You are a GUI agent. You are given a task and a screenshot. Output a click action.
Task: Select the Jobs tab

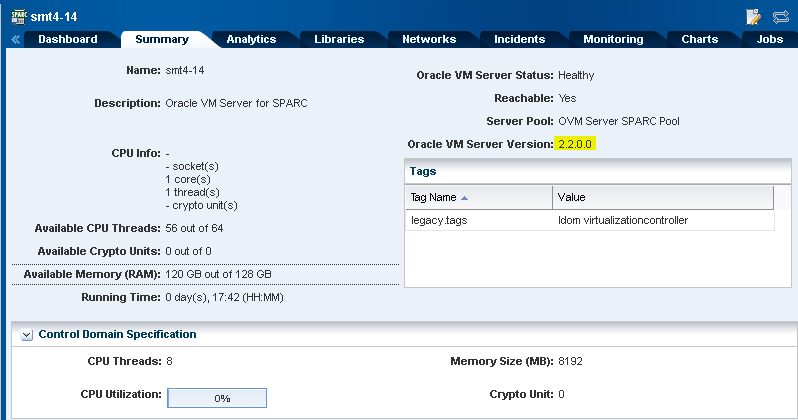point(770,39)
